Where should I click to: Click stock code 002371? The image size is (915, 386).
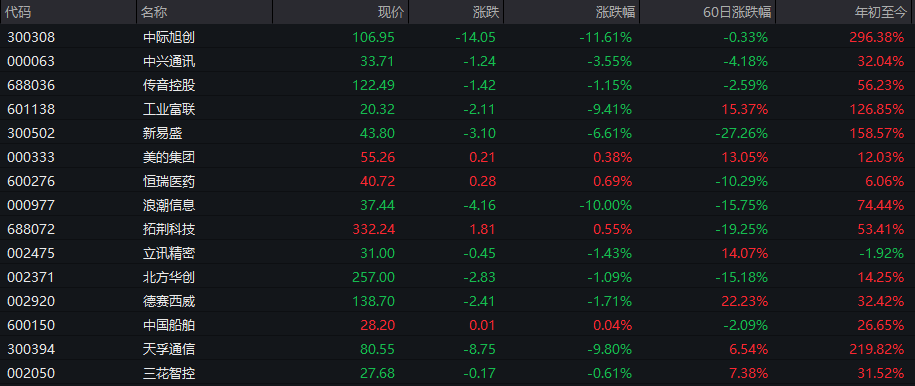pyautogui.click(x=31, y=277)
